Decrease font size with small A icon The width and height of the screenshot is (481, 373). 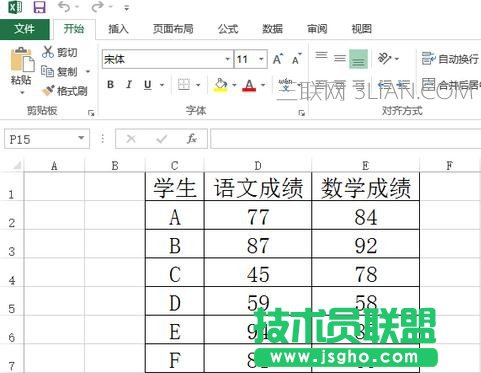pyautogui.click(x=296, y=59)
